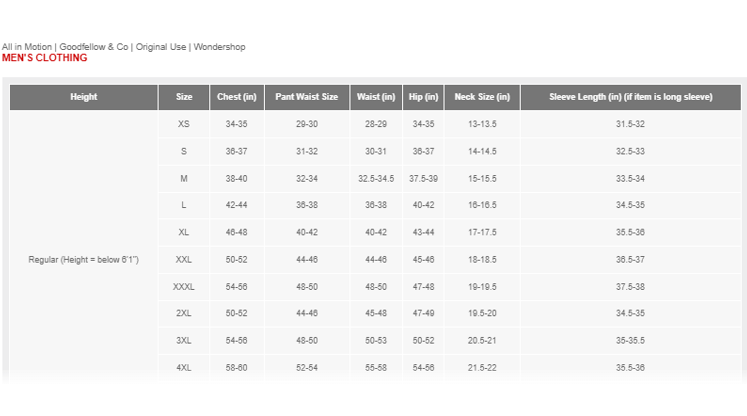
Task: Select the 4XL size cell
Action: 184,368
